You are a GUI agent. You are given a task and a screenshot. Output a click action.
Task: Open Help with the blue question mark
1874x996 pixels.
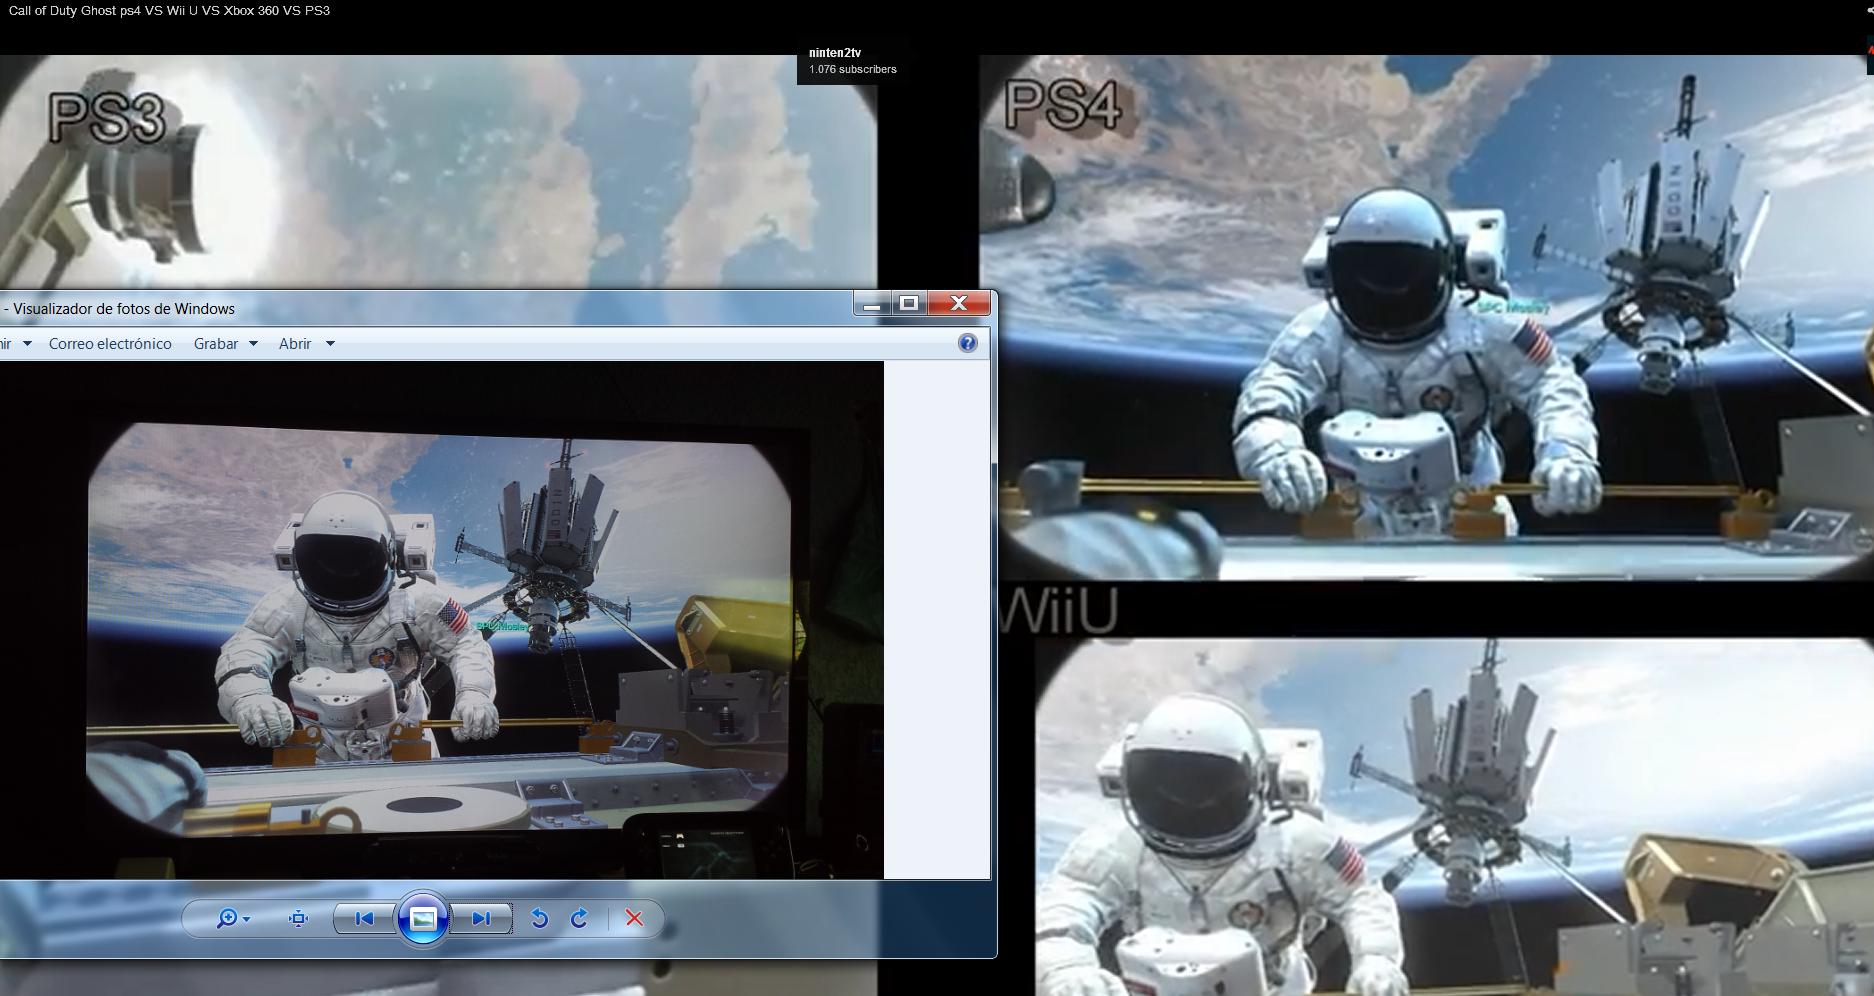pos(967,343)
